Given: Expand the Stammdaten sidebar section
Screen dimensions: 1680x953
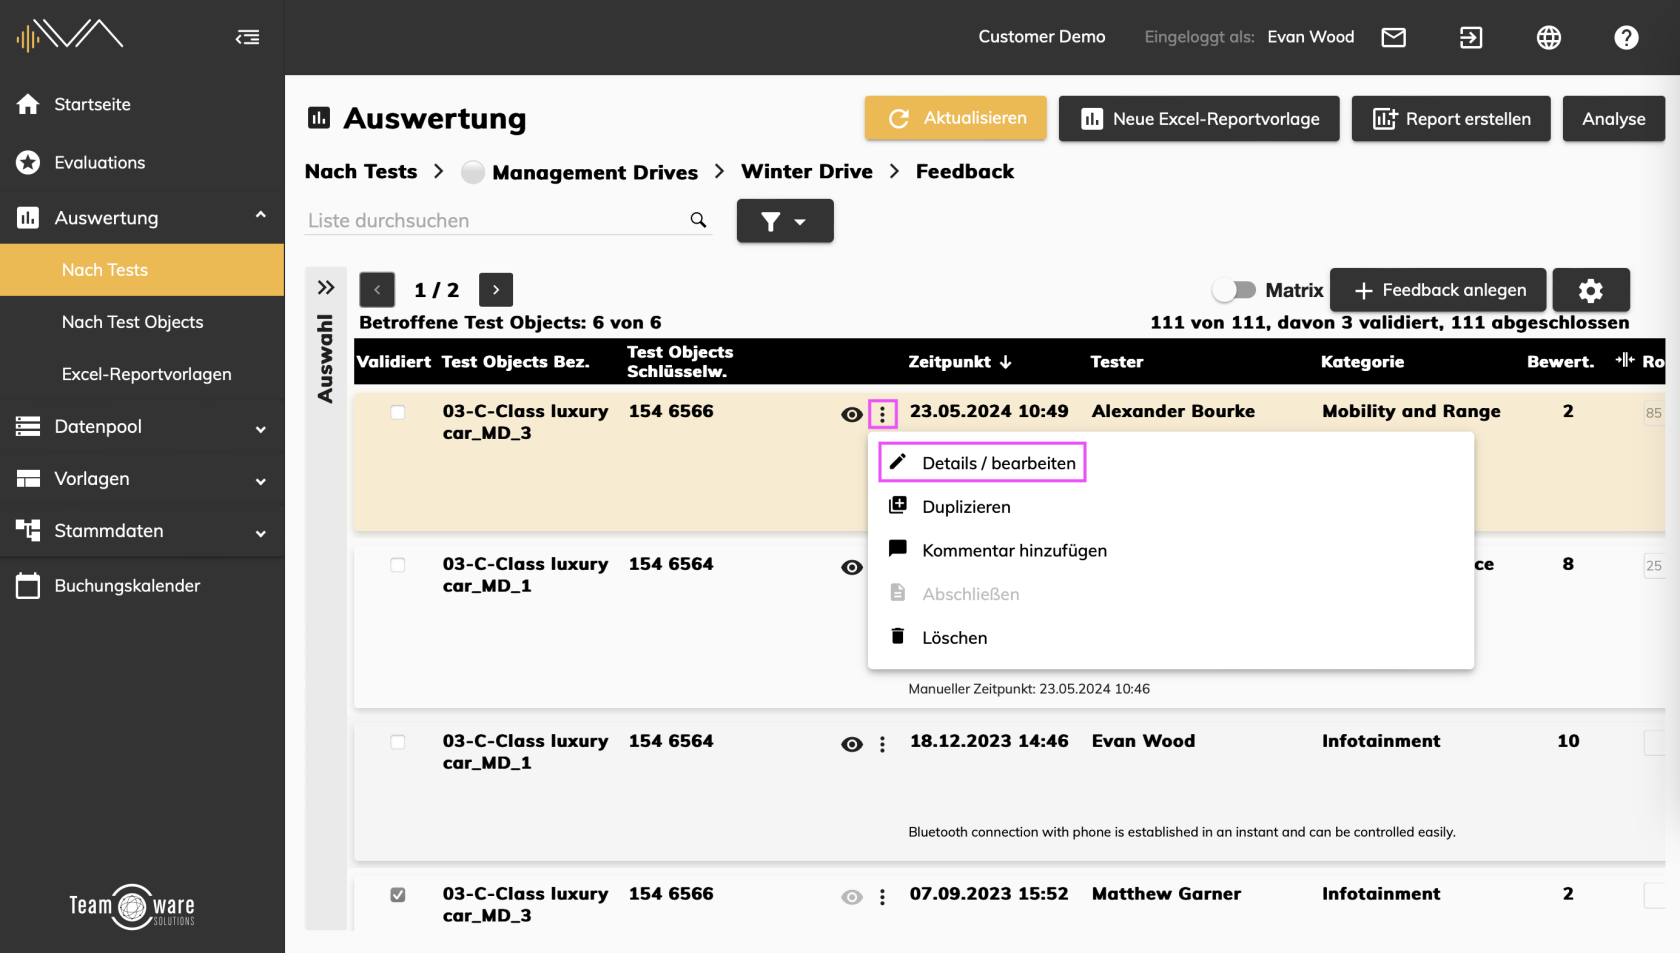Looking at the screenshot, I should click(261, 533).
